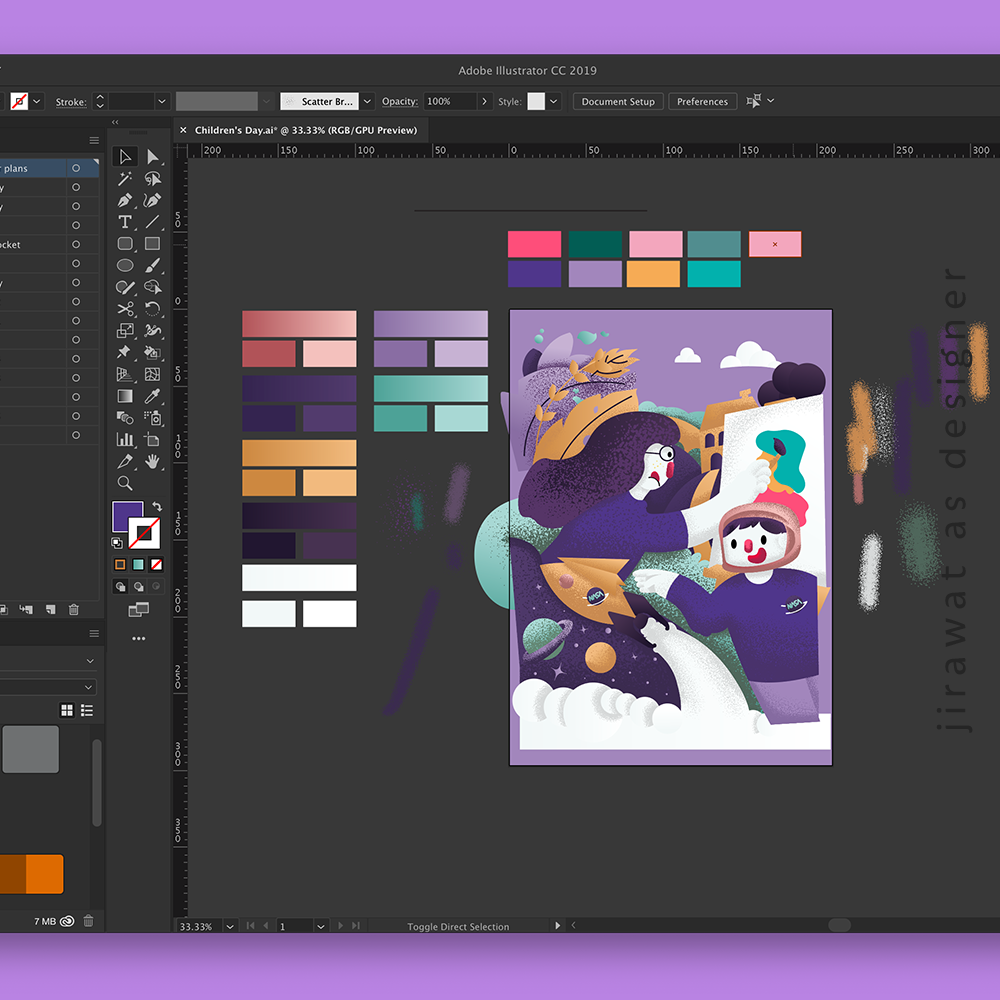The width and height of the screenshot is (1000, 1000).
Task: Pick the Magic Wand tool
Action: (x=125, y=179)
